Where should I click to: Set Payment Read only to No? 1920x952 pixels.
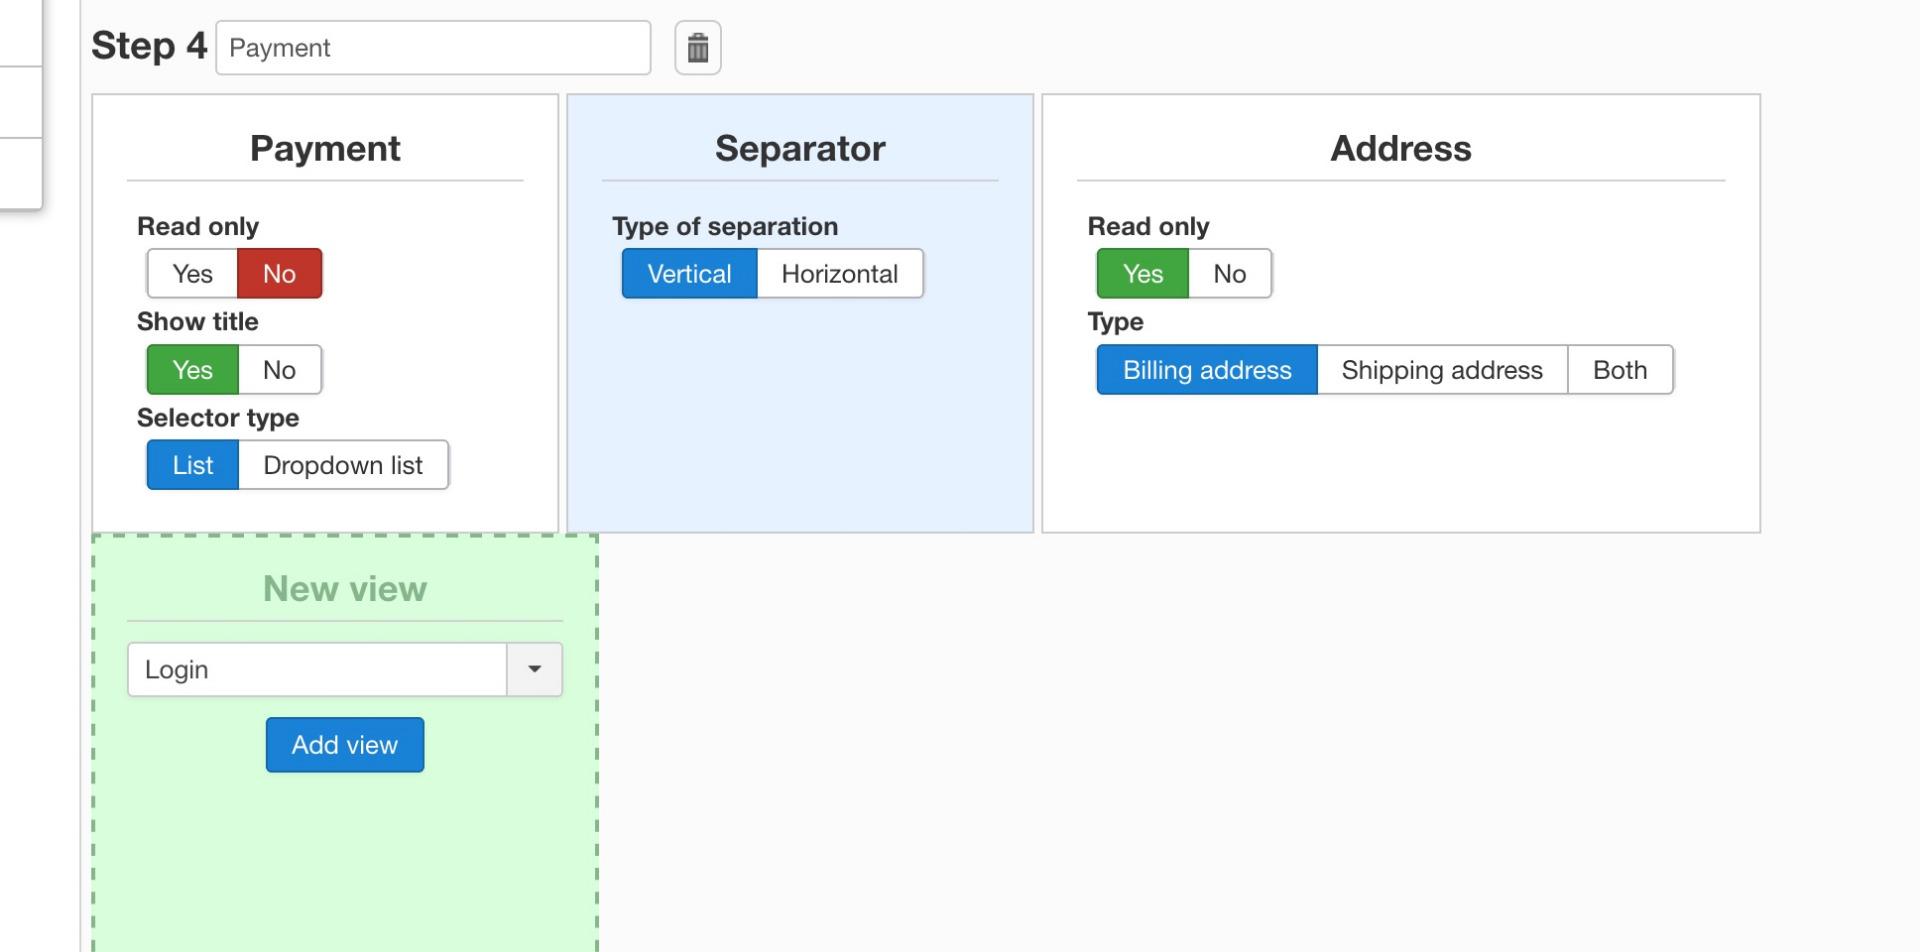(279, 274)
